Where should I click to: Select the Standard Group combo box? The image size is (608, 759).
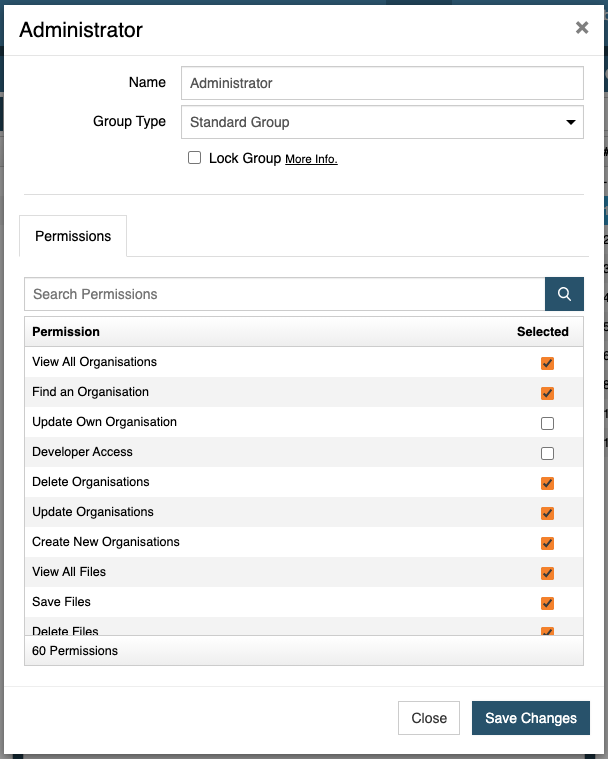tap(382, 122)
